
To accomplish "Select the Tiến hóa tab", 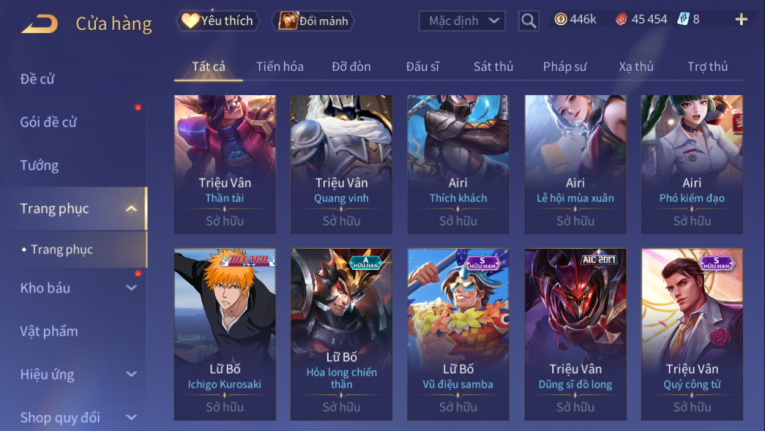I will pyautogui.click(x=280, y=66).
